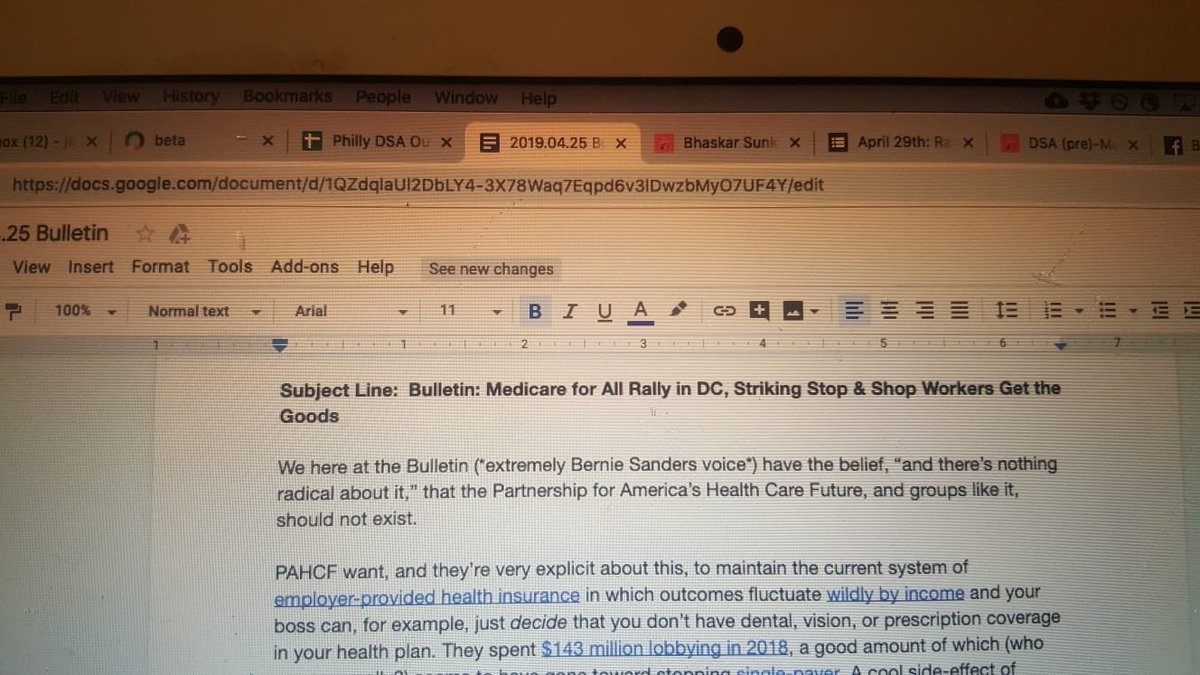
Task: Select center align
Action: [889, 311]
